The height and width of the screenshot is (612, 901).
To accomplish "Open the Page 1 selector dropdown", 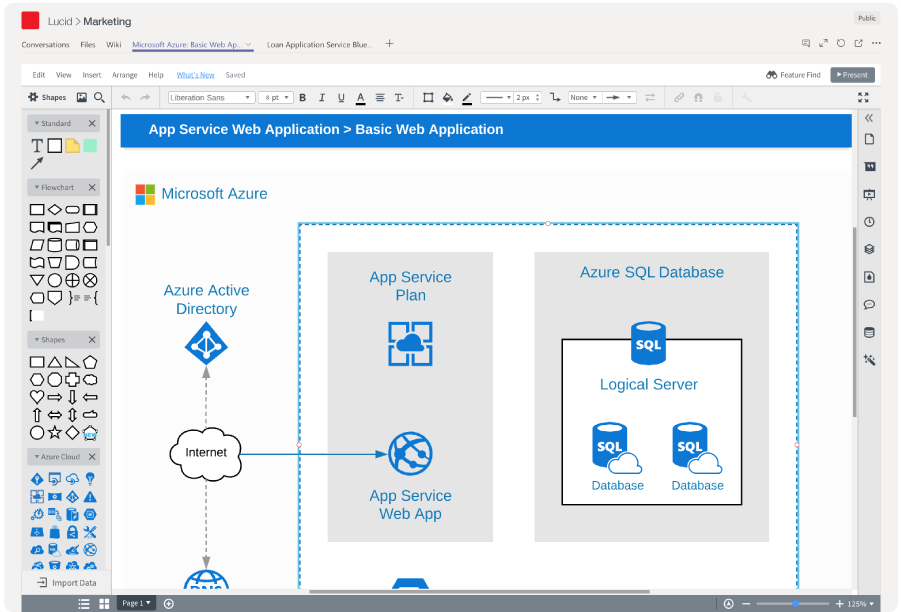I will click(136, 603).
